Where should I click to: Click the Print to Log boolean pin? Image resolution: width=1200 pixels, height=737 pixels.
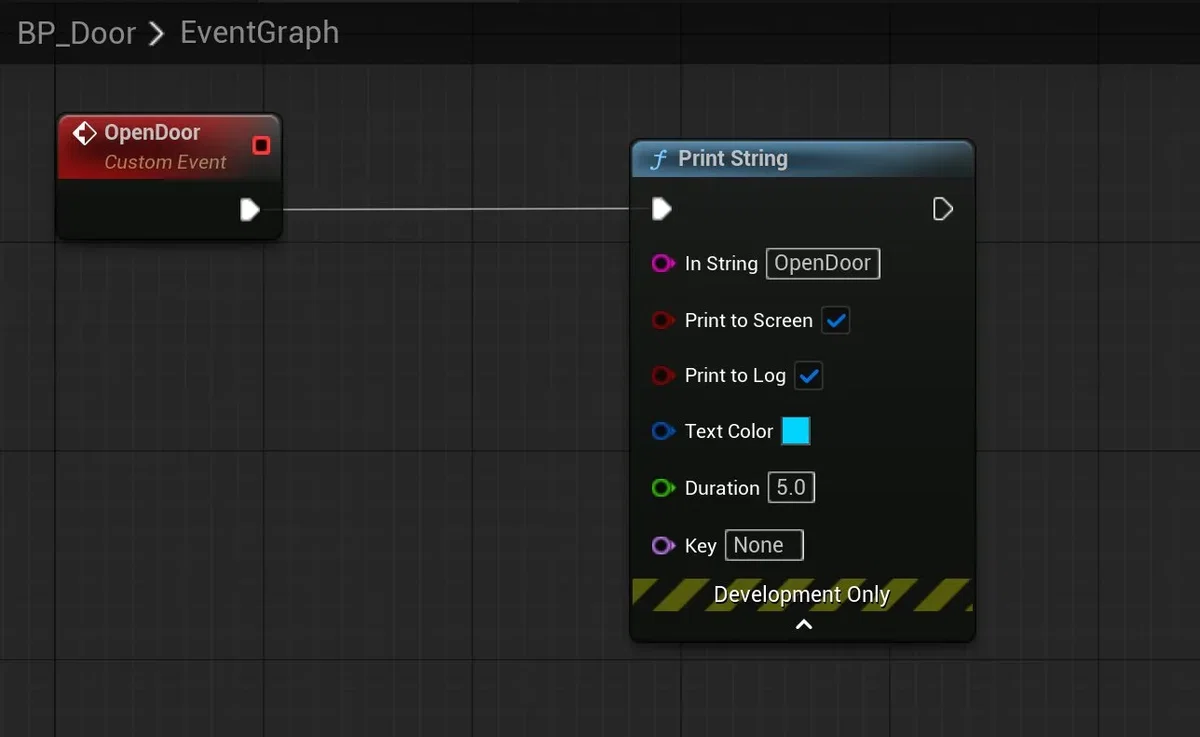(663, 376)
